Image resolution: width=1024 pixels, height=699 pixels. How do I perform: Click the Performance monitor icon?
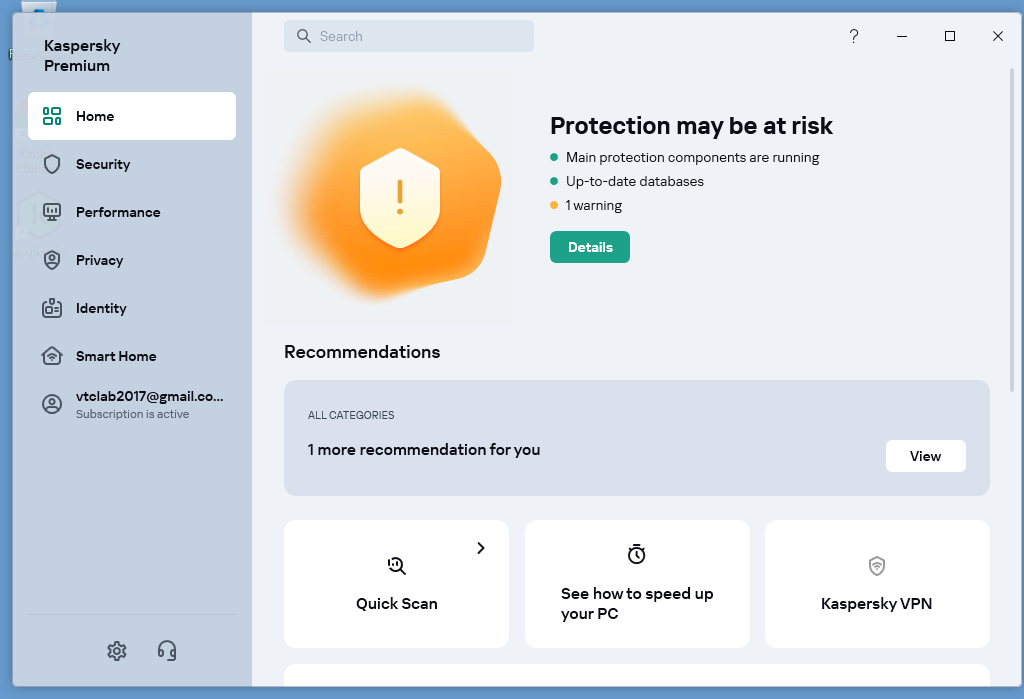52,212
